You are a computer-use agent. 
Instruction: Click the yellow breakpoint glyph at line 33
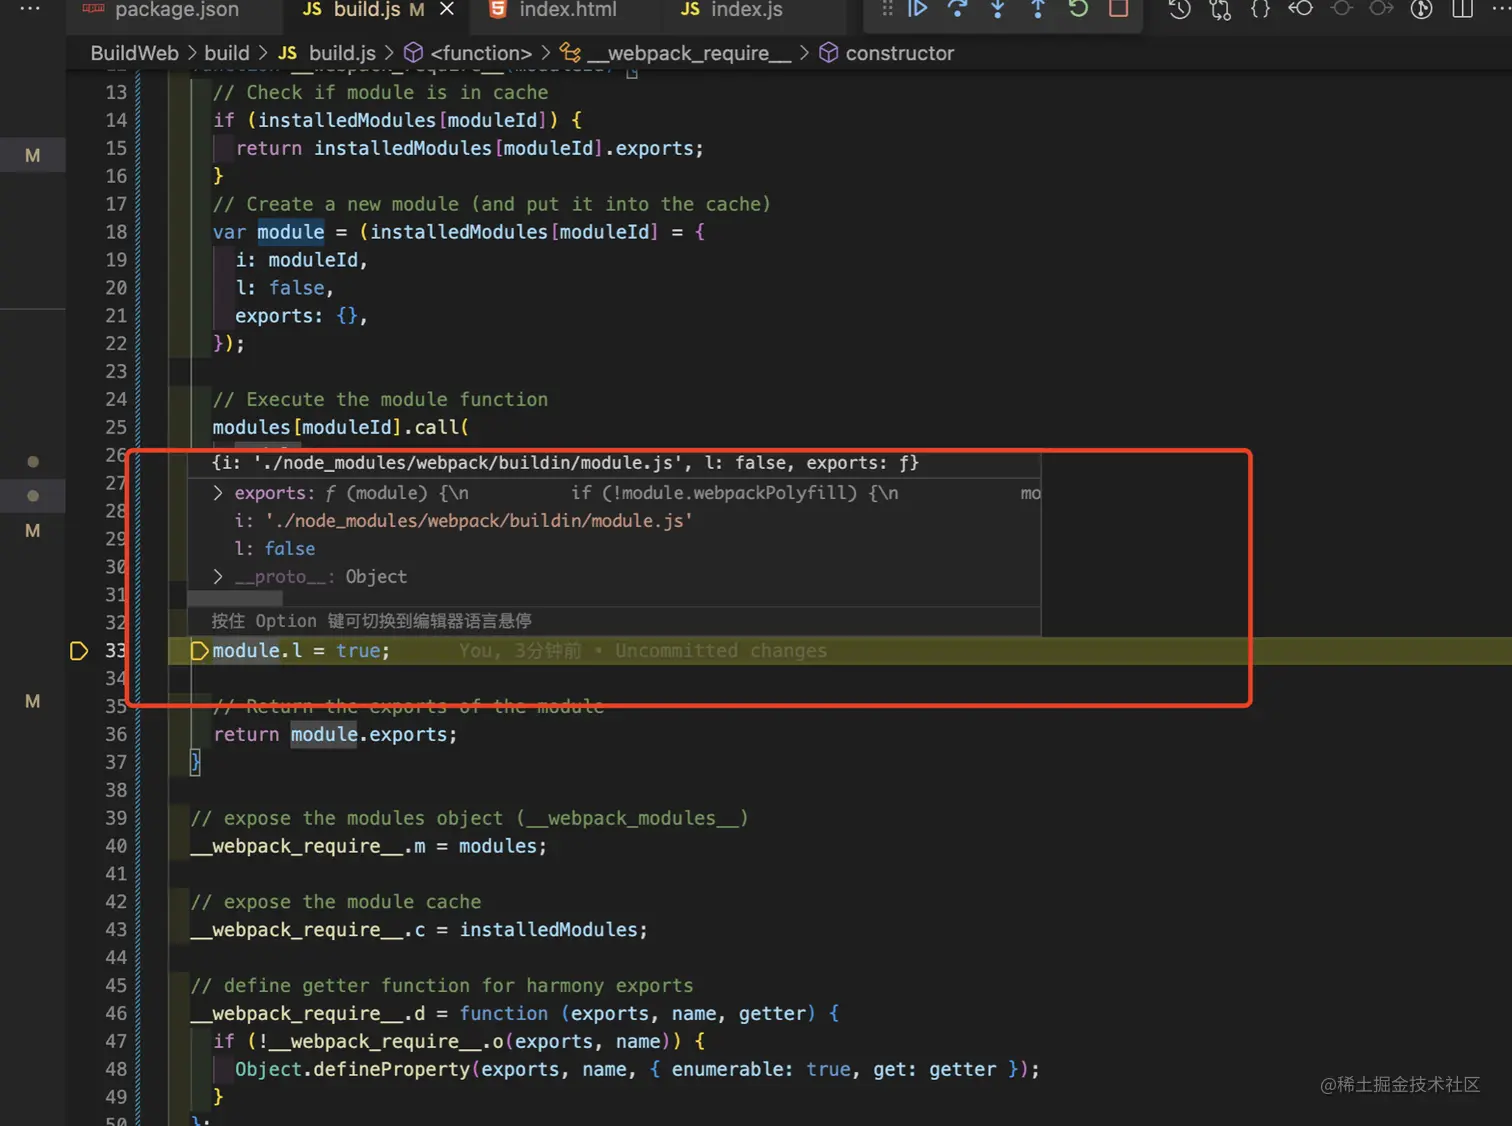pyautogui.click(x=79, y=651)
